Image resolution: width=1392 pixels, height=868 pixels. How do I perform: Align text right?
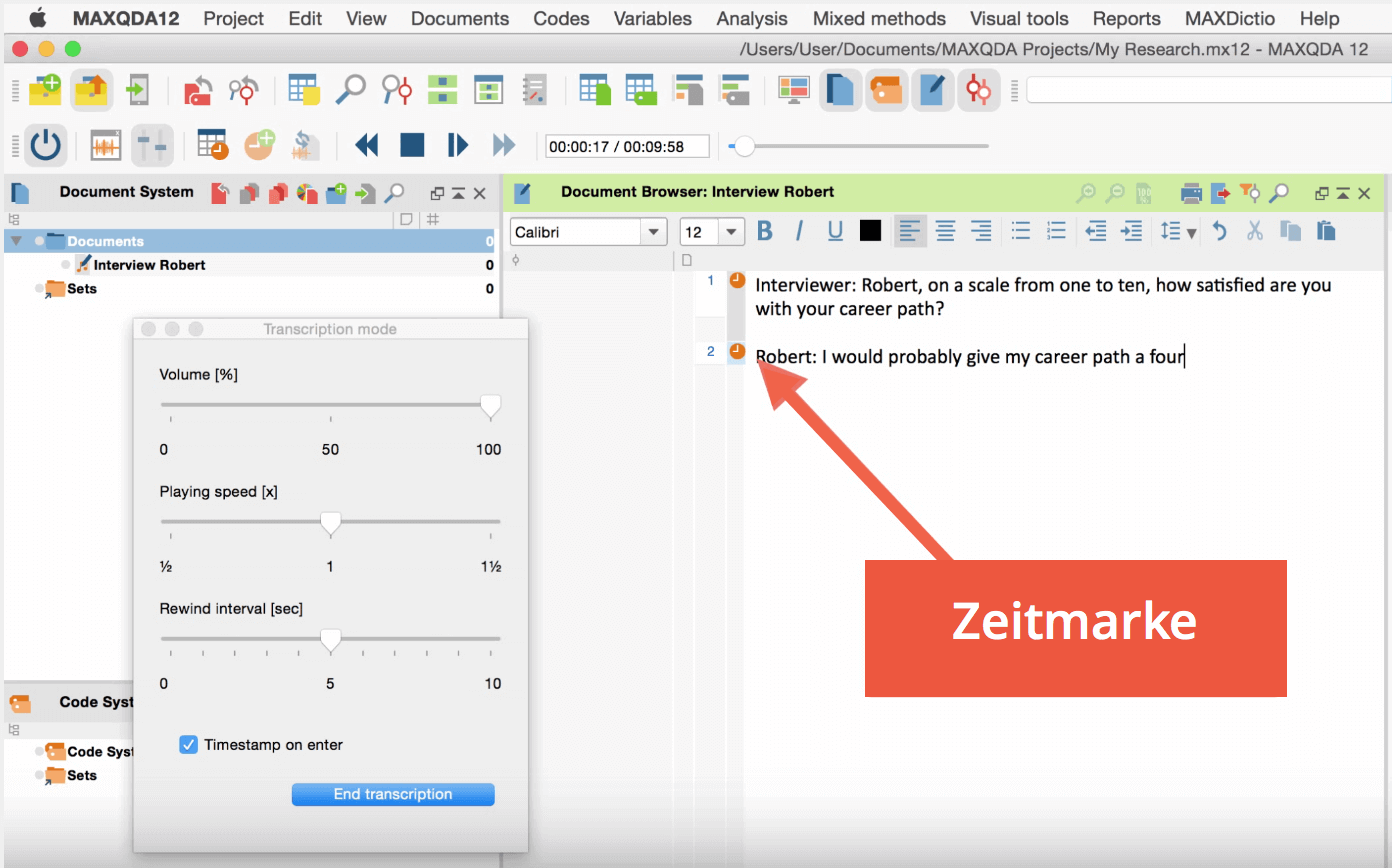pyautogui.click(x=981, y=231)
